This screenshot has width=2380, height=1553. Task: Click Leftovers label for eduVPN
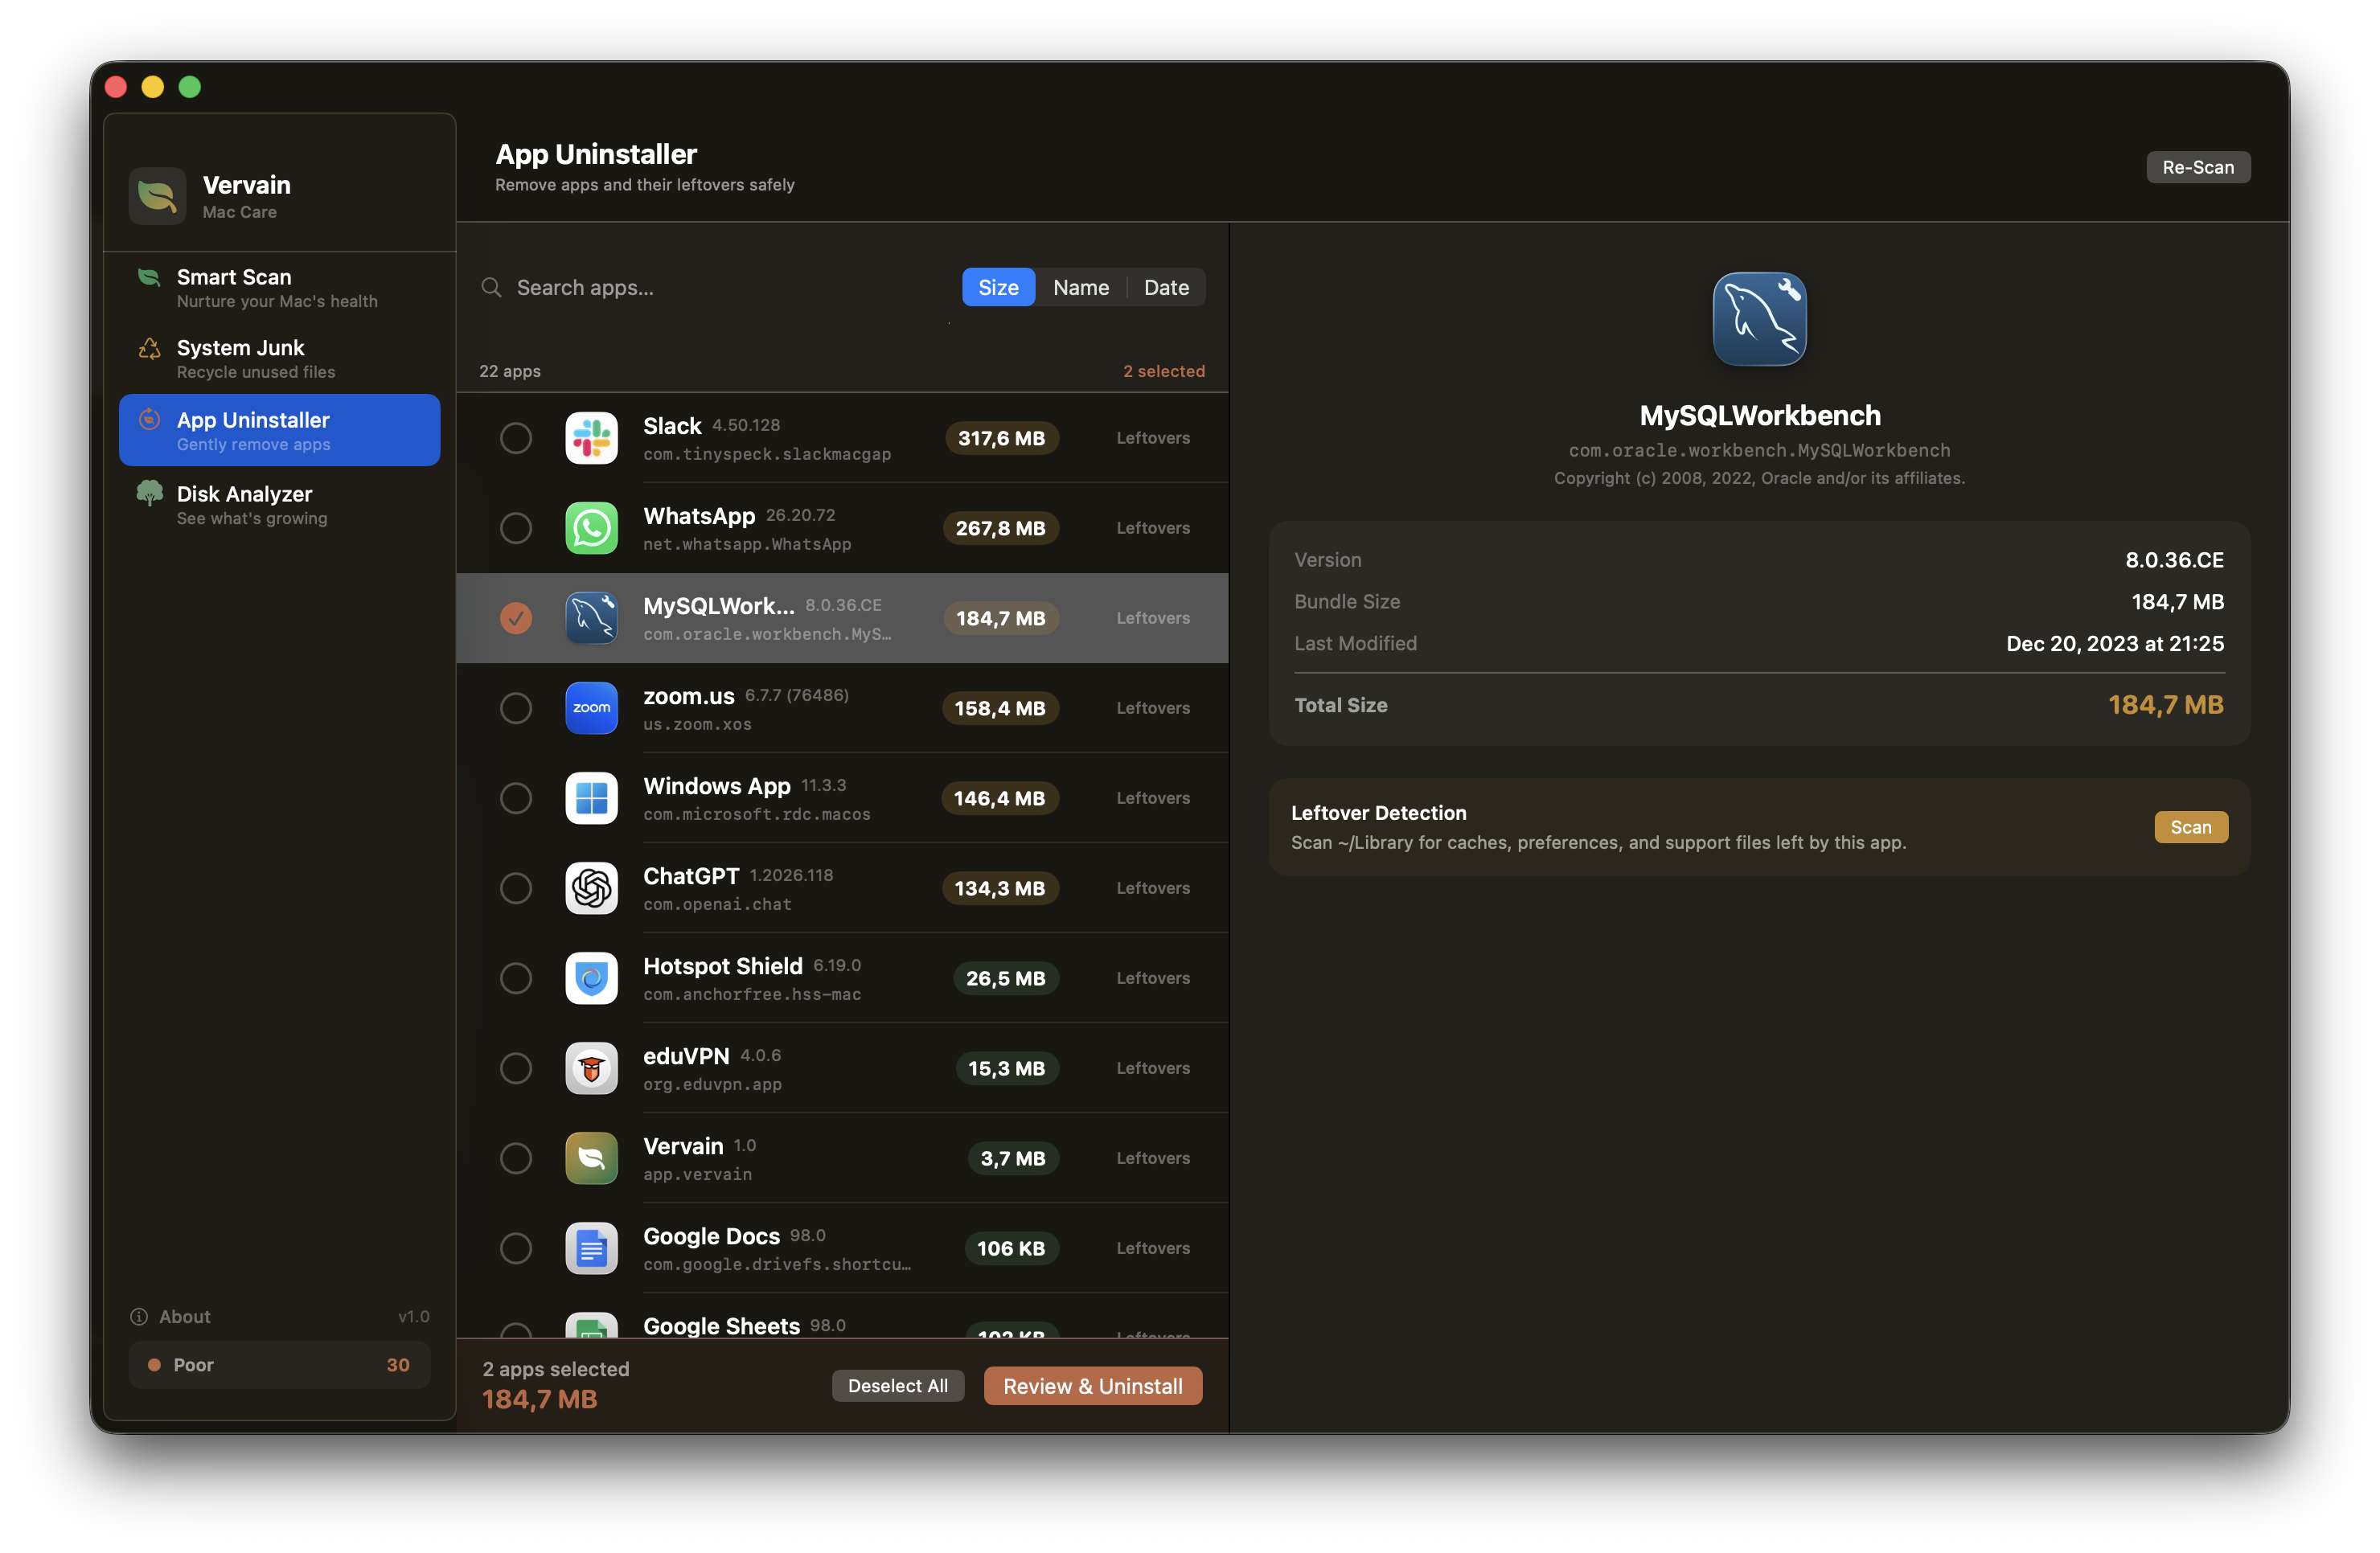[x=1153, y=1068]
